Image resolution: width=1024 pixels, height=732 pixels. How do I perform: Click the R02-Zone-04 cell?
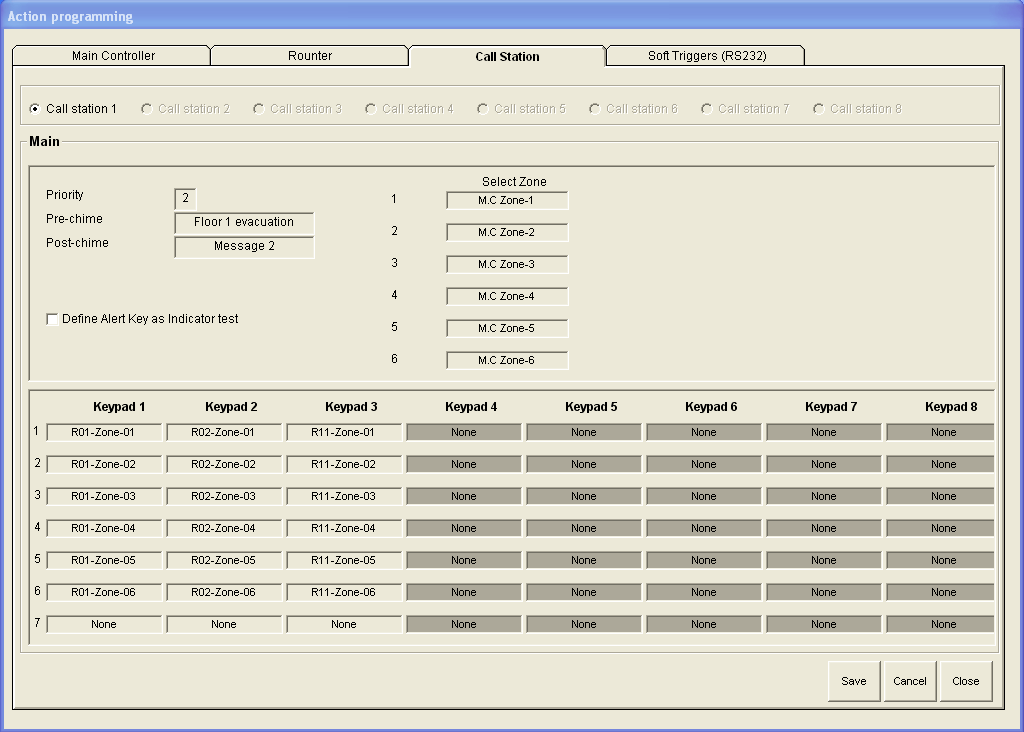click(224, 528)
